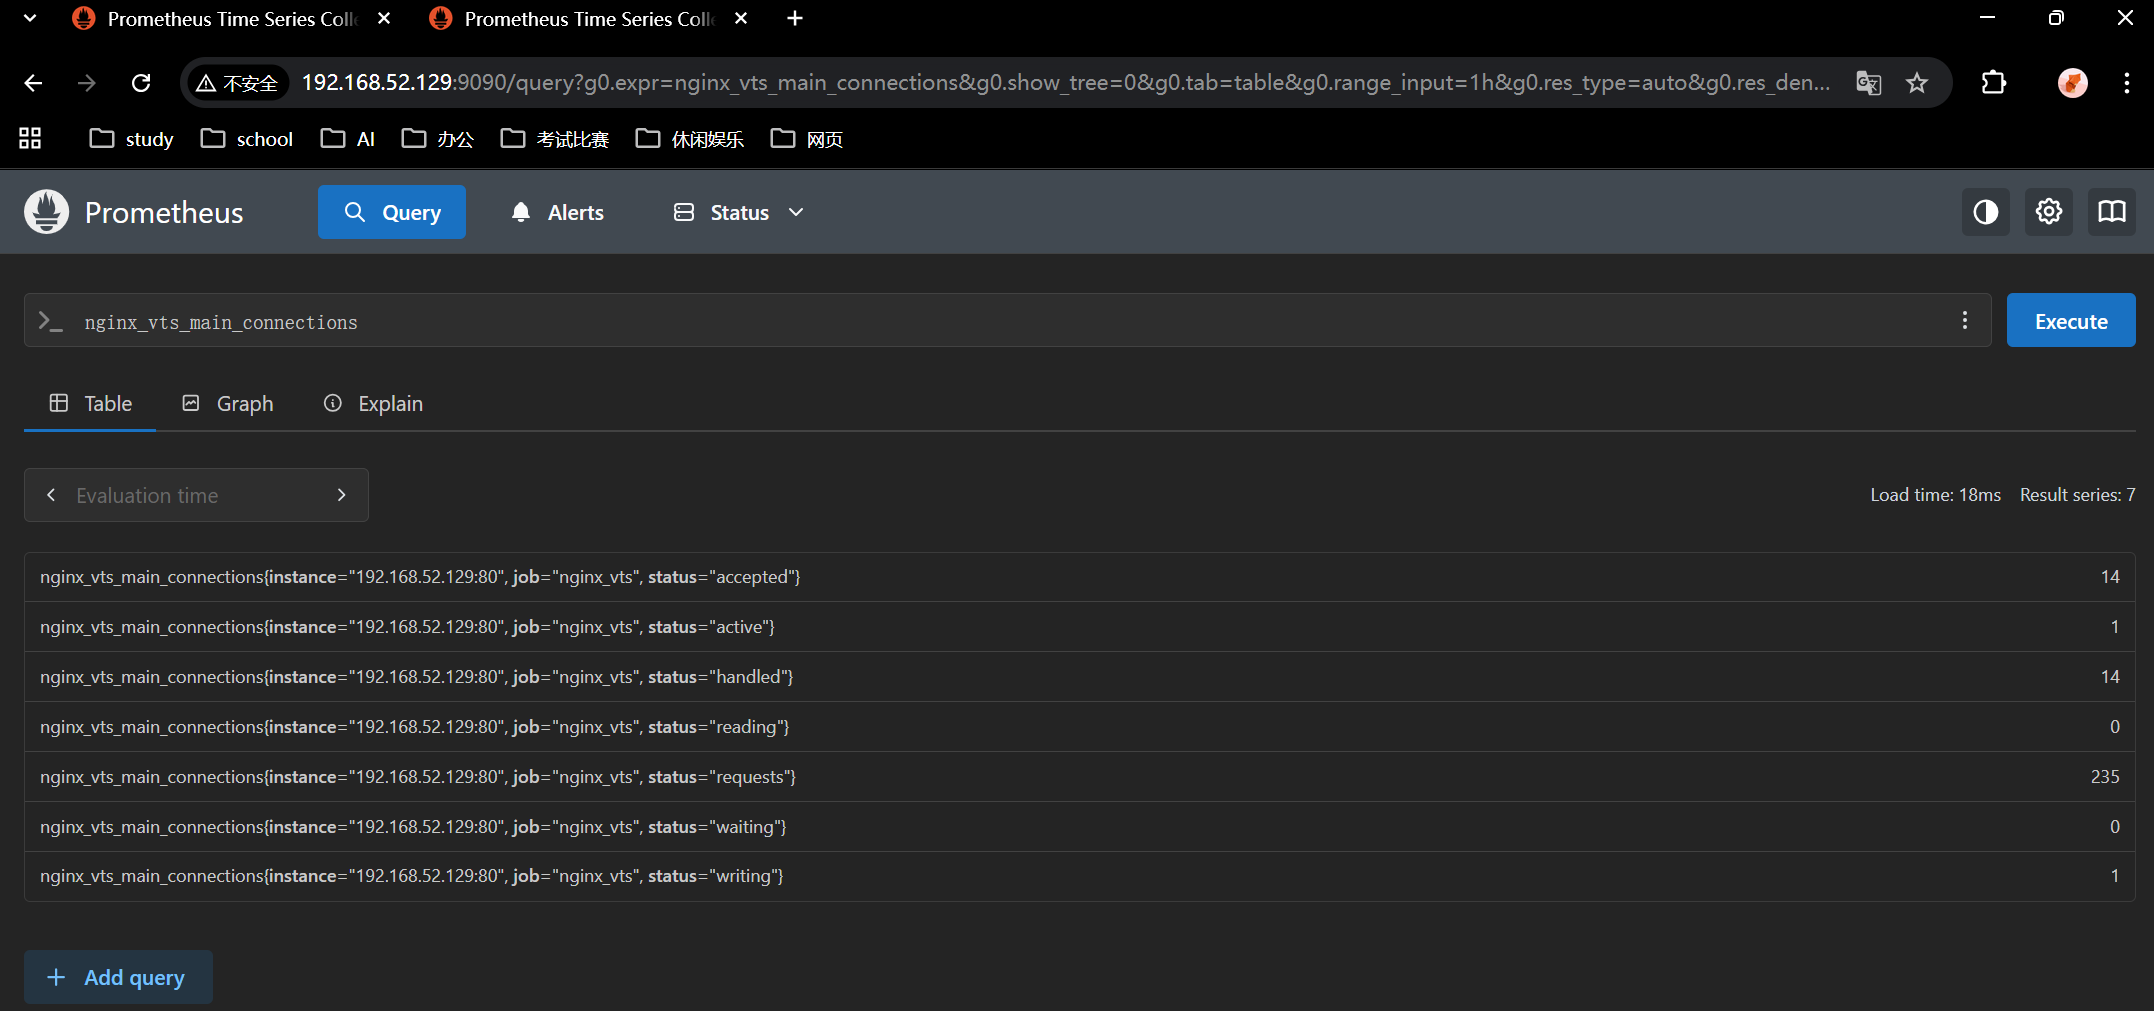
Task: Go to previous evaluation time
Action: click(x=51, y=495)
